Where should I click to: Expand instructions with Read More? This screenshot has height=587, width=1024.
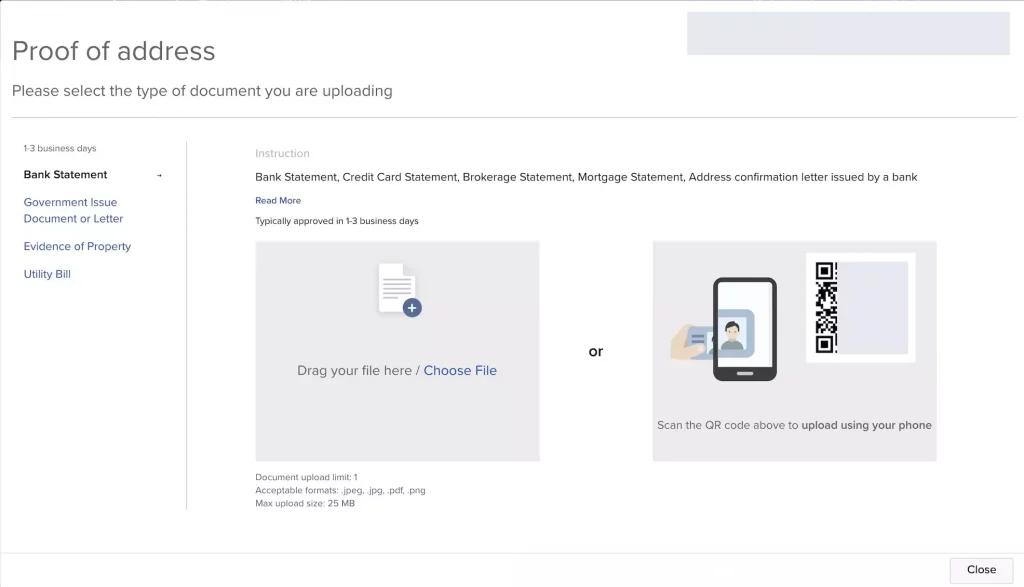click(278, 201)
